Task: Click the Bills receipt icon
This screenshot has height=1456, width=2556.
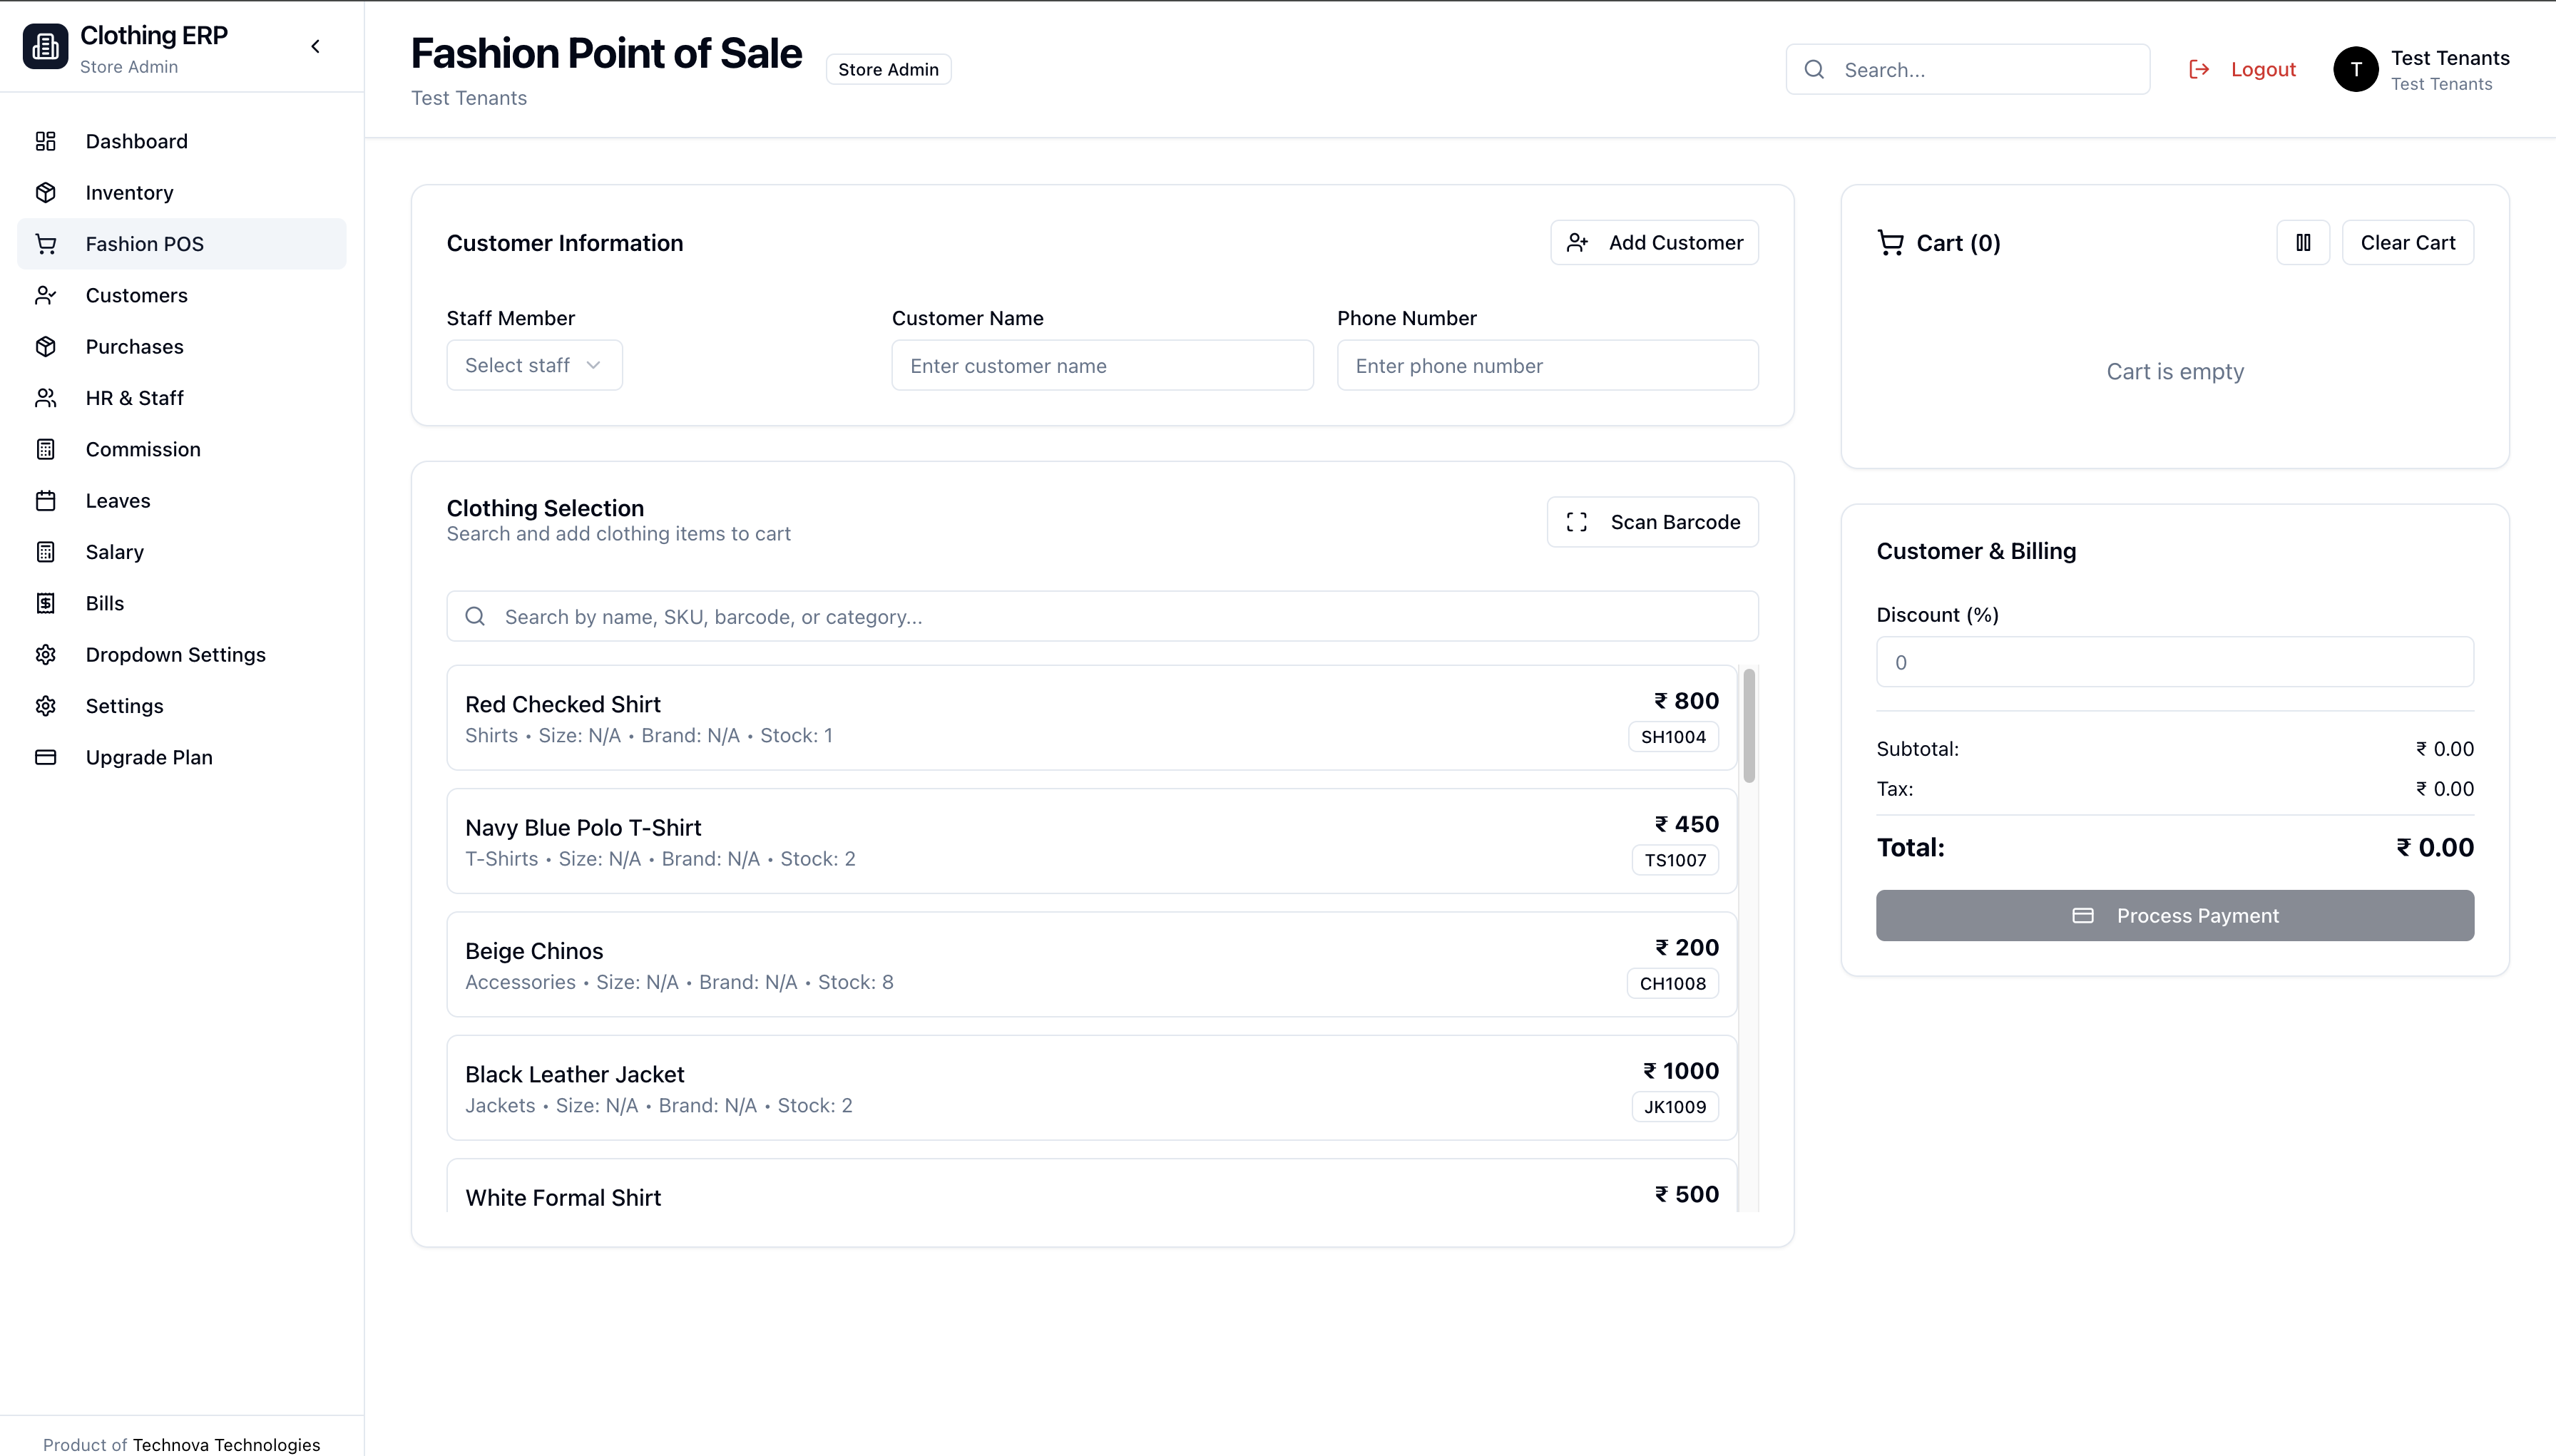Action: 45,603
